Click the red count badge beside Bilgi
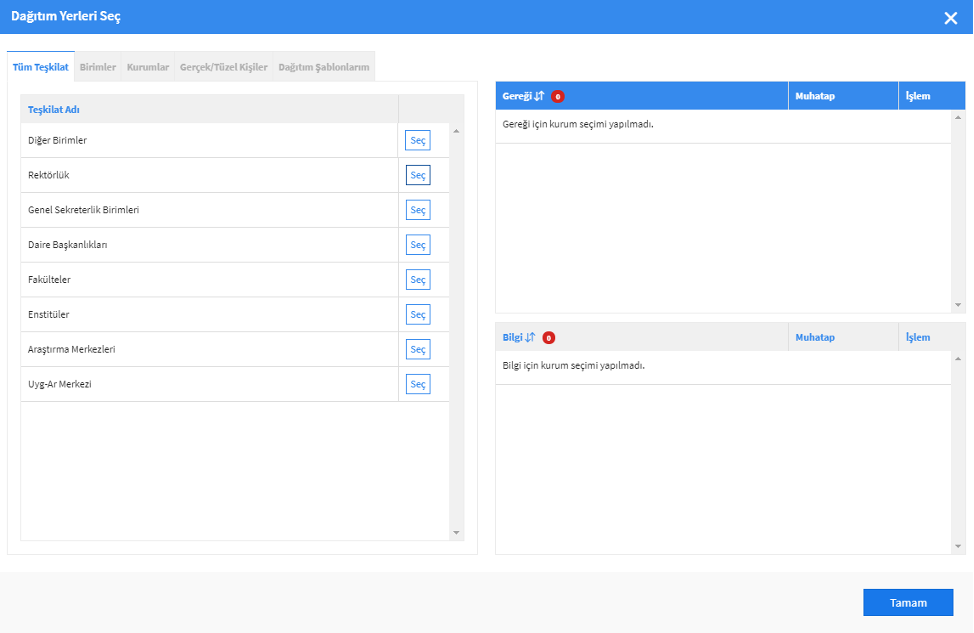Viewport: 974px width, 633px height. [548, 338]
